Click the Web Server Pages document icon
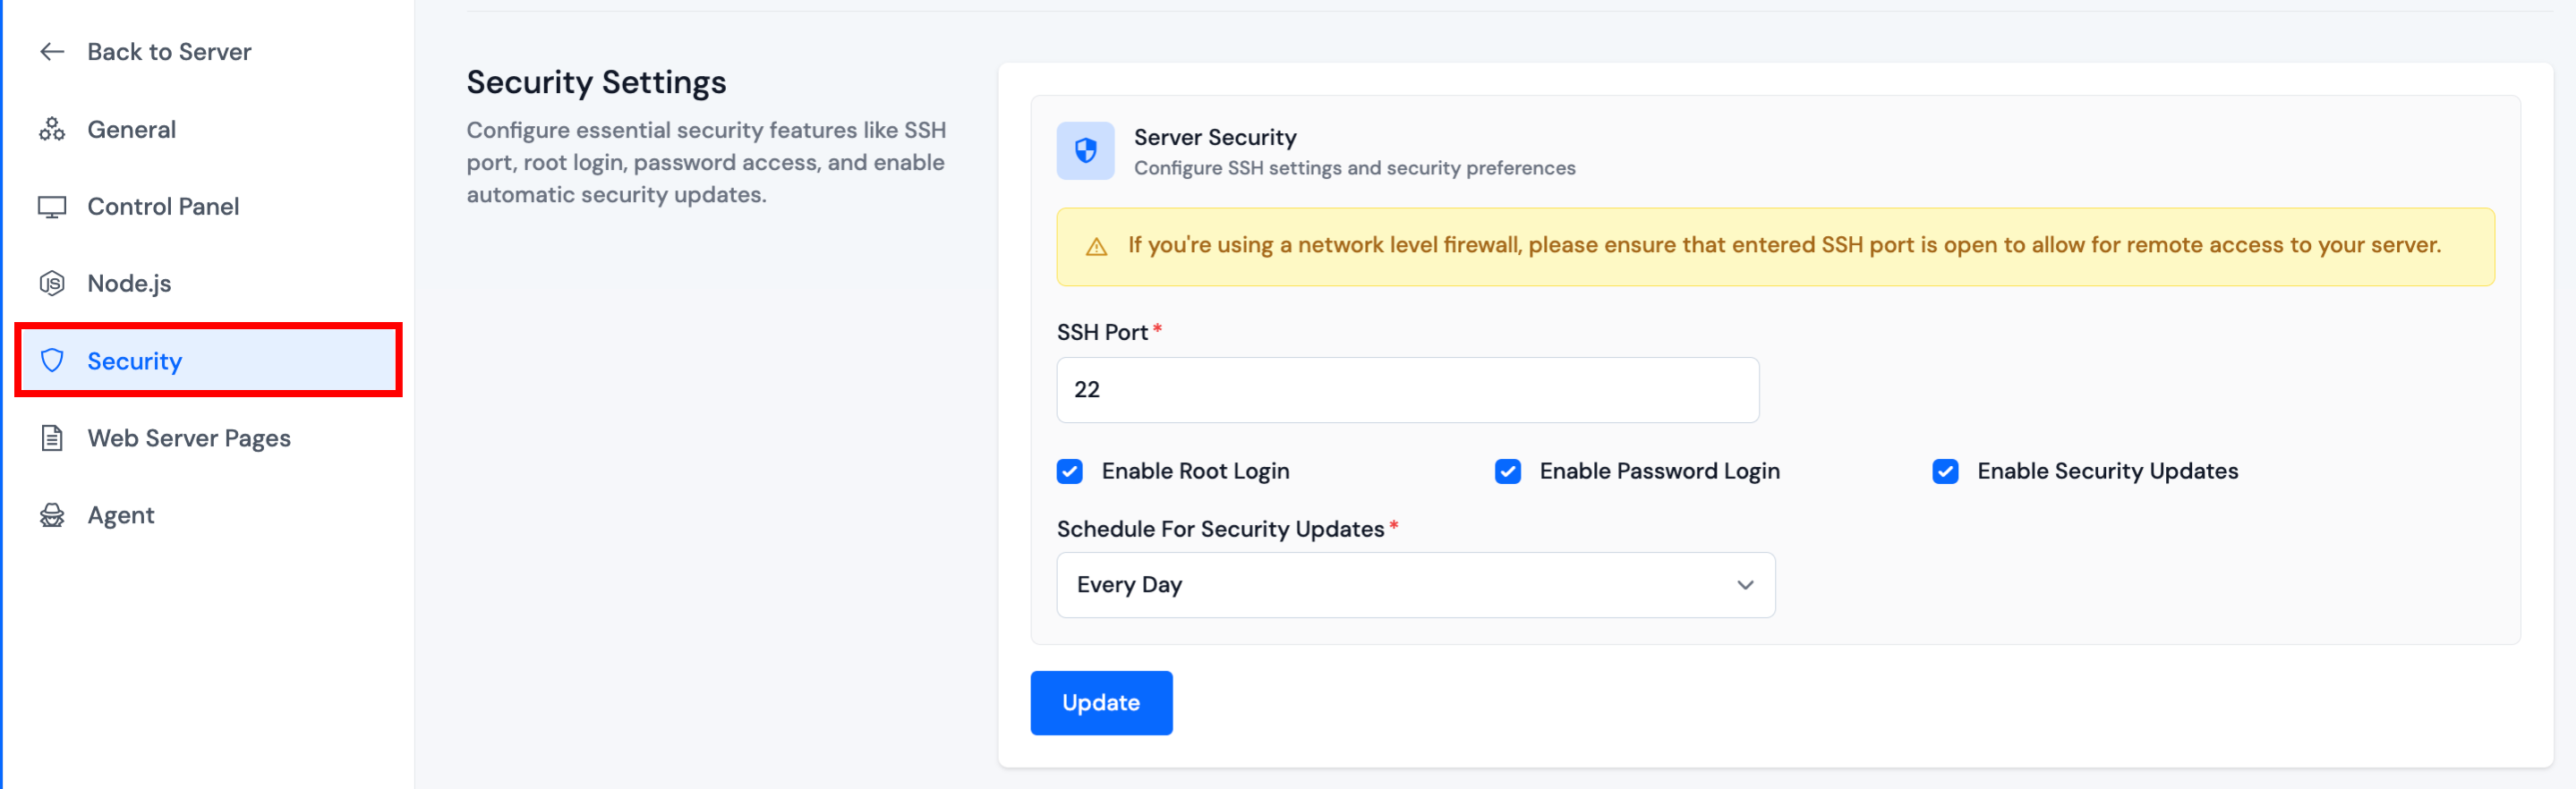This screenshot has height=789, width=2576. click(52, 438)
